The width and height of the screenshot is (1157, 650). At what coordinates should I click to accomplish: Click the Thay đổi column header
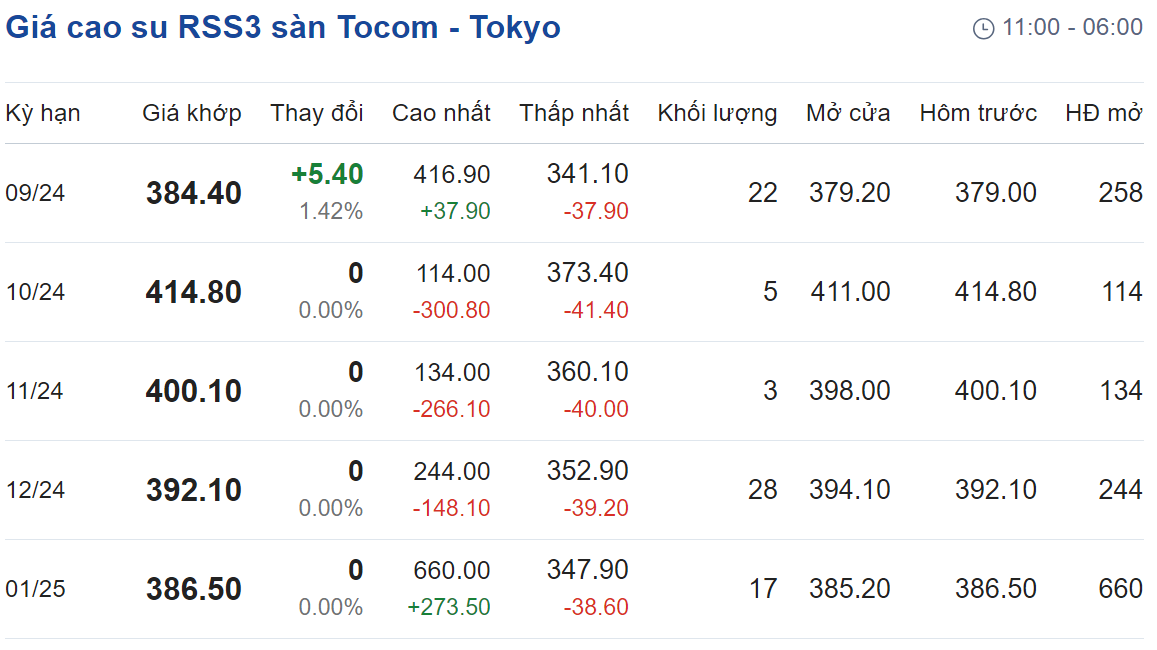click(317, 113)
